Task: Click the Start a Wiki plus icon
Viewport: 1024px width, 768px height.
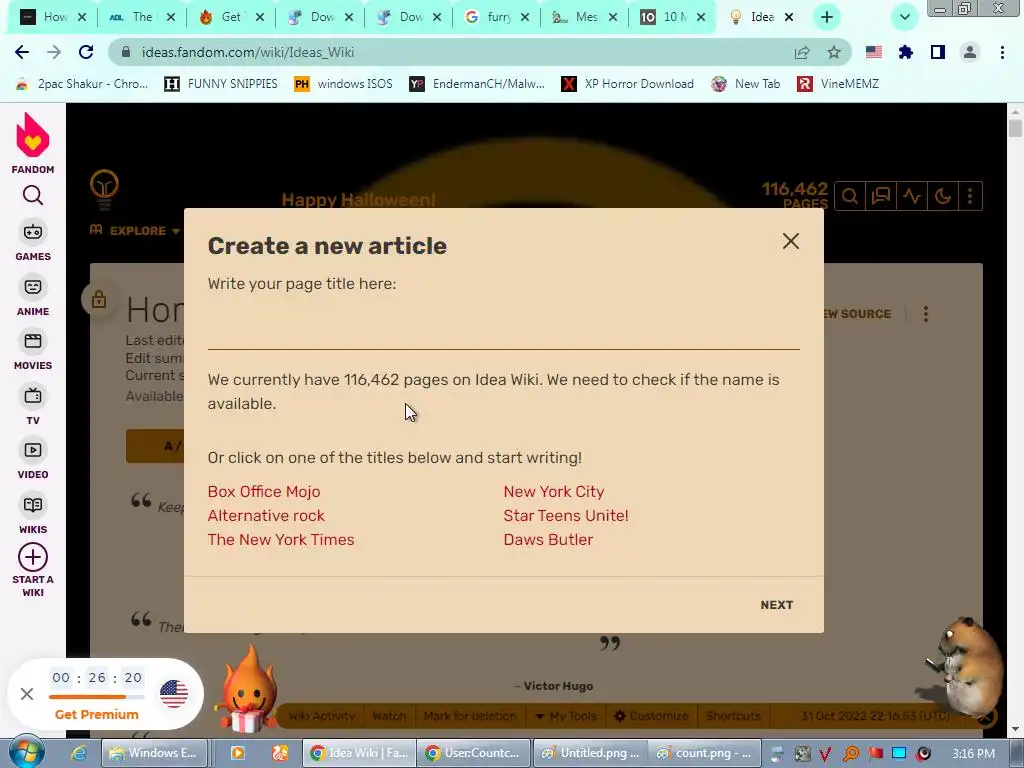Action: 33,557
